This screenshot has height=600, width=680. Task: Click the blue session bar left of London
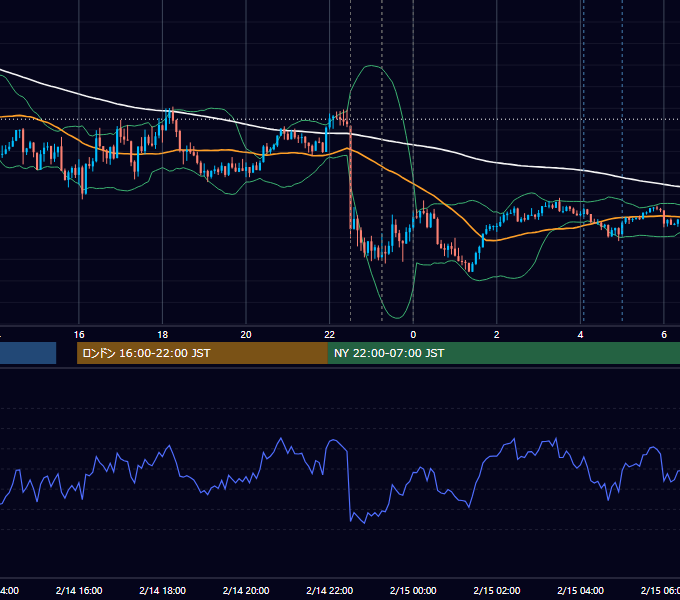pos(28,353)
